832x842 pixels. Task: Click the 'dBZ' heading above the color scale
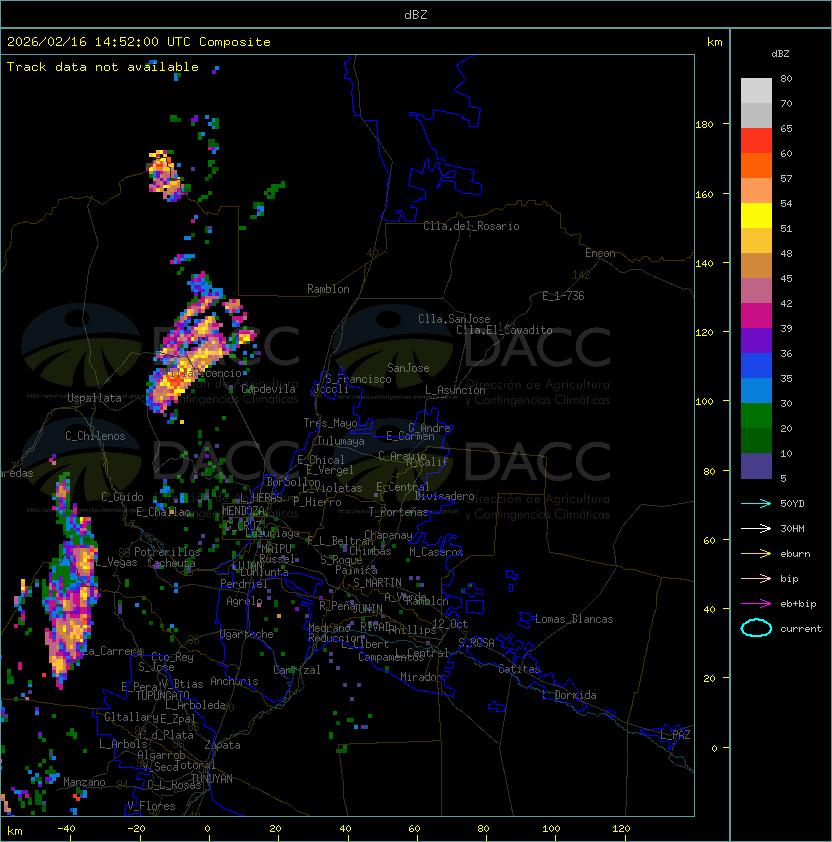pos(780,54)
